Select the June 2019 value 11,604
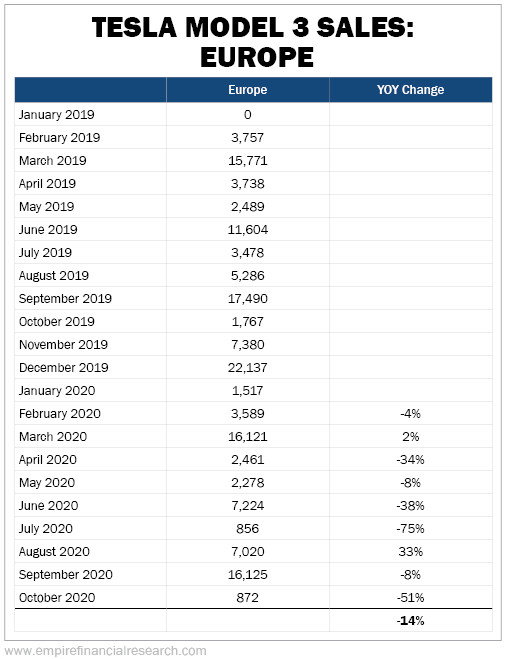Screen dimensions: 506x659 pyautogui.click(x=248, y=230)
